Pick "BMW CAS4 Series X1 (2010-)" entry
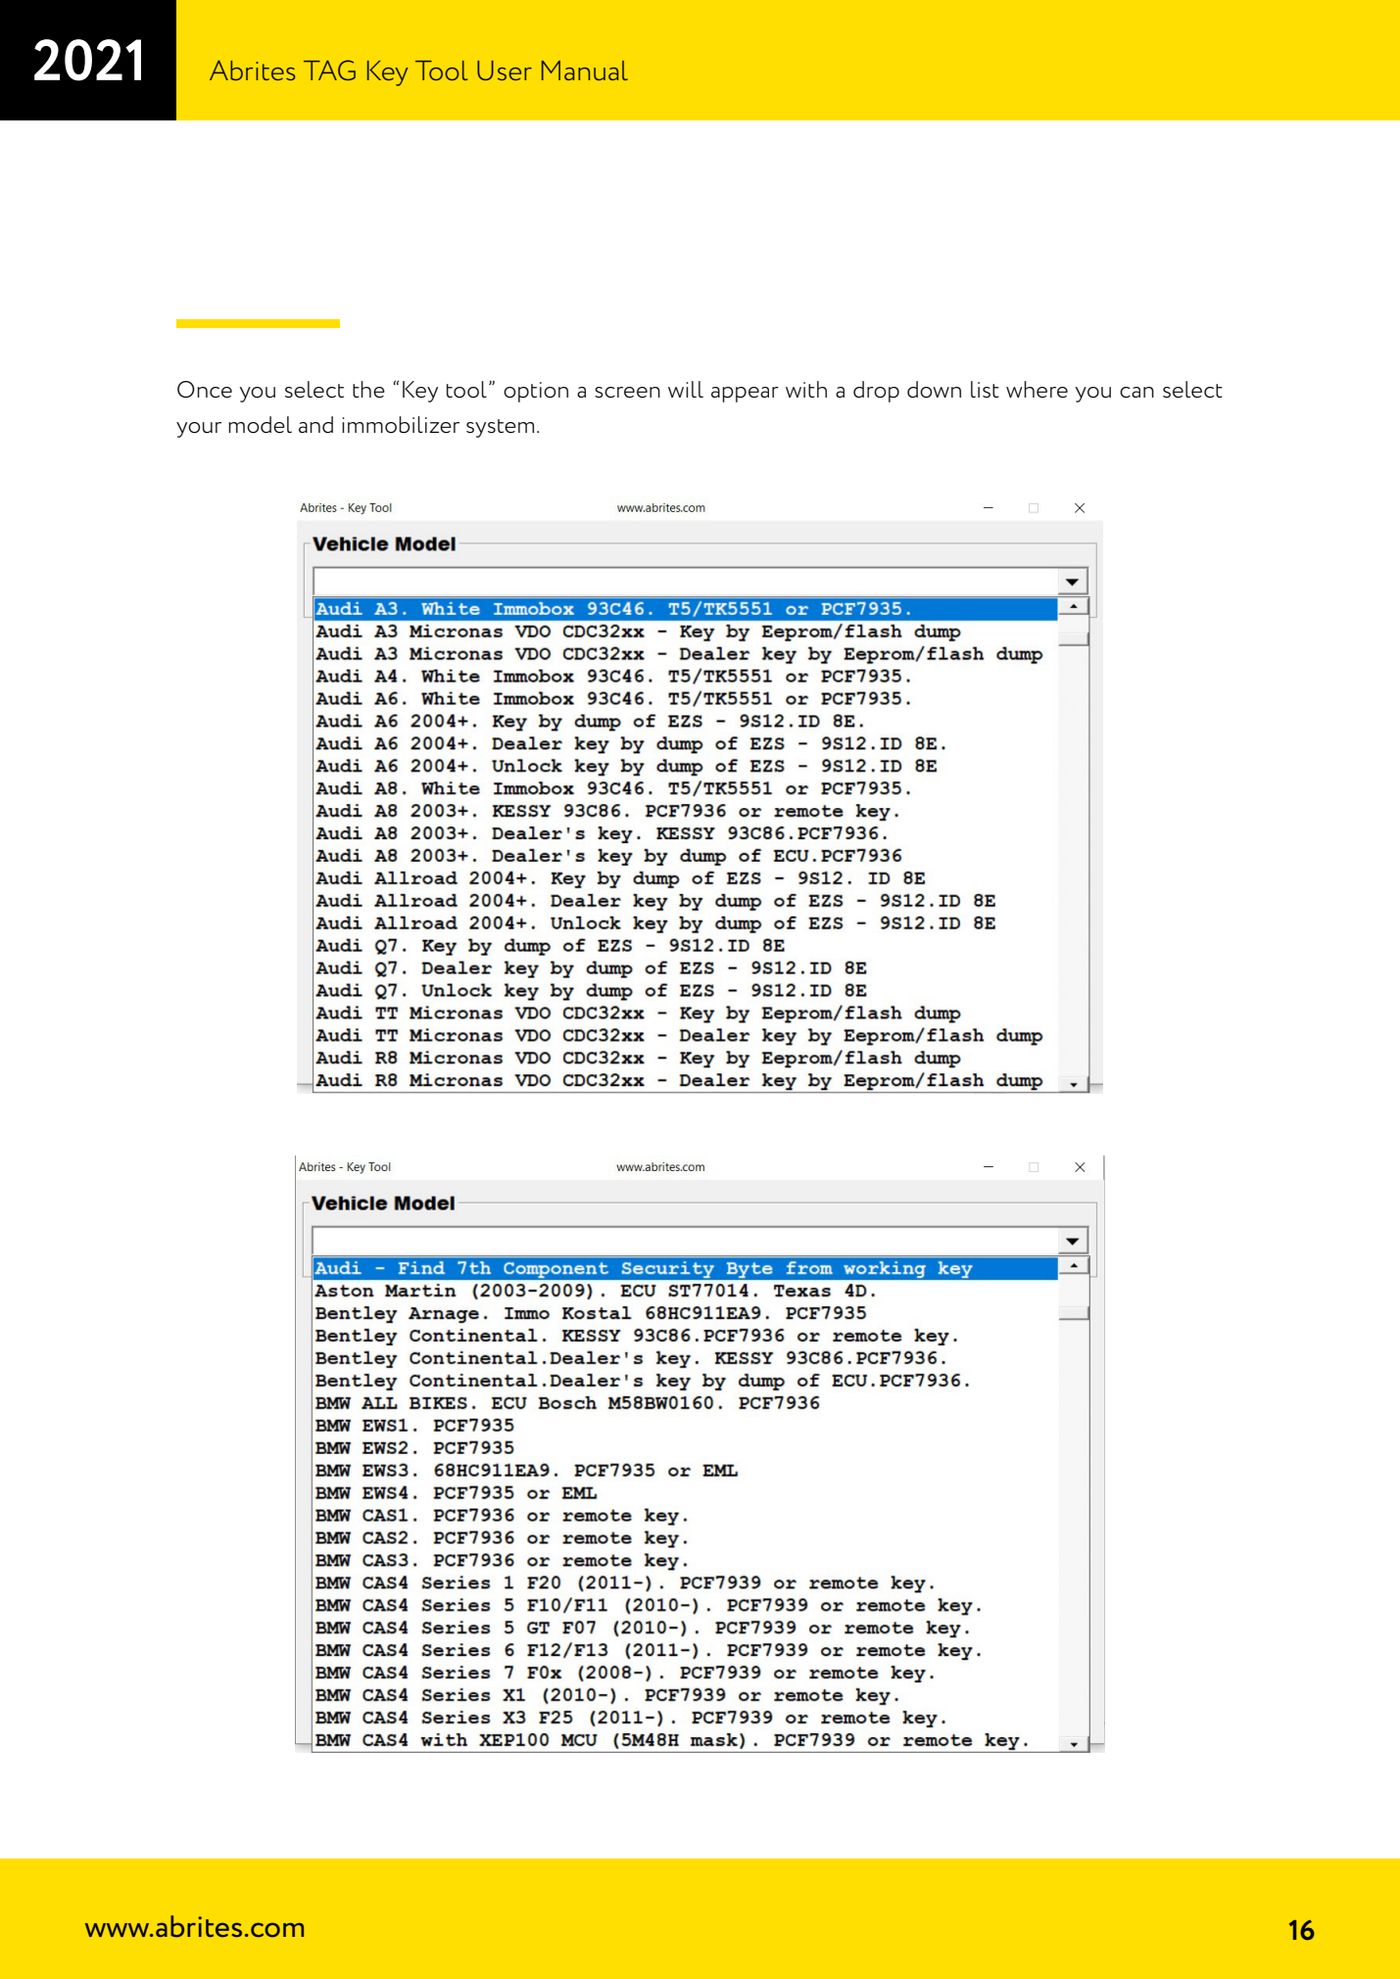Image resolution: width=1400 pixels, height=1979 pixels. [686, 1696]
